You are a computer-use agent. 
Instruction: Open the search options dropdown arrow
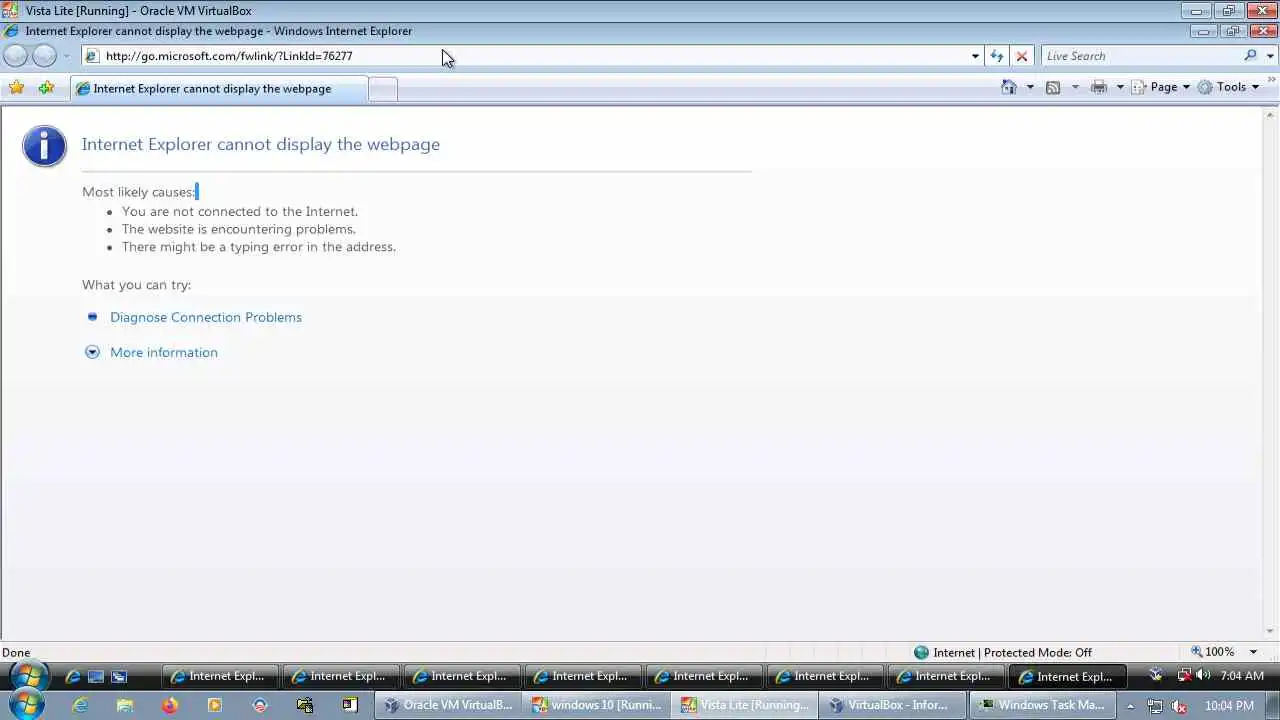1269,56
